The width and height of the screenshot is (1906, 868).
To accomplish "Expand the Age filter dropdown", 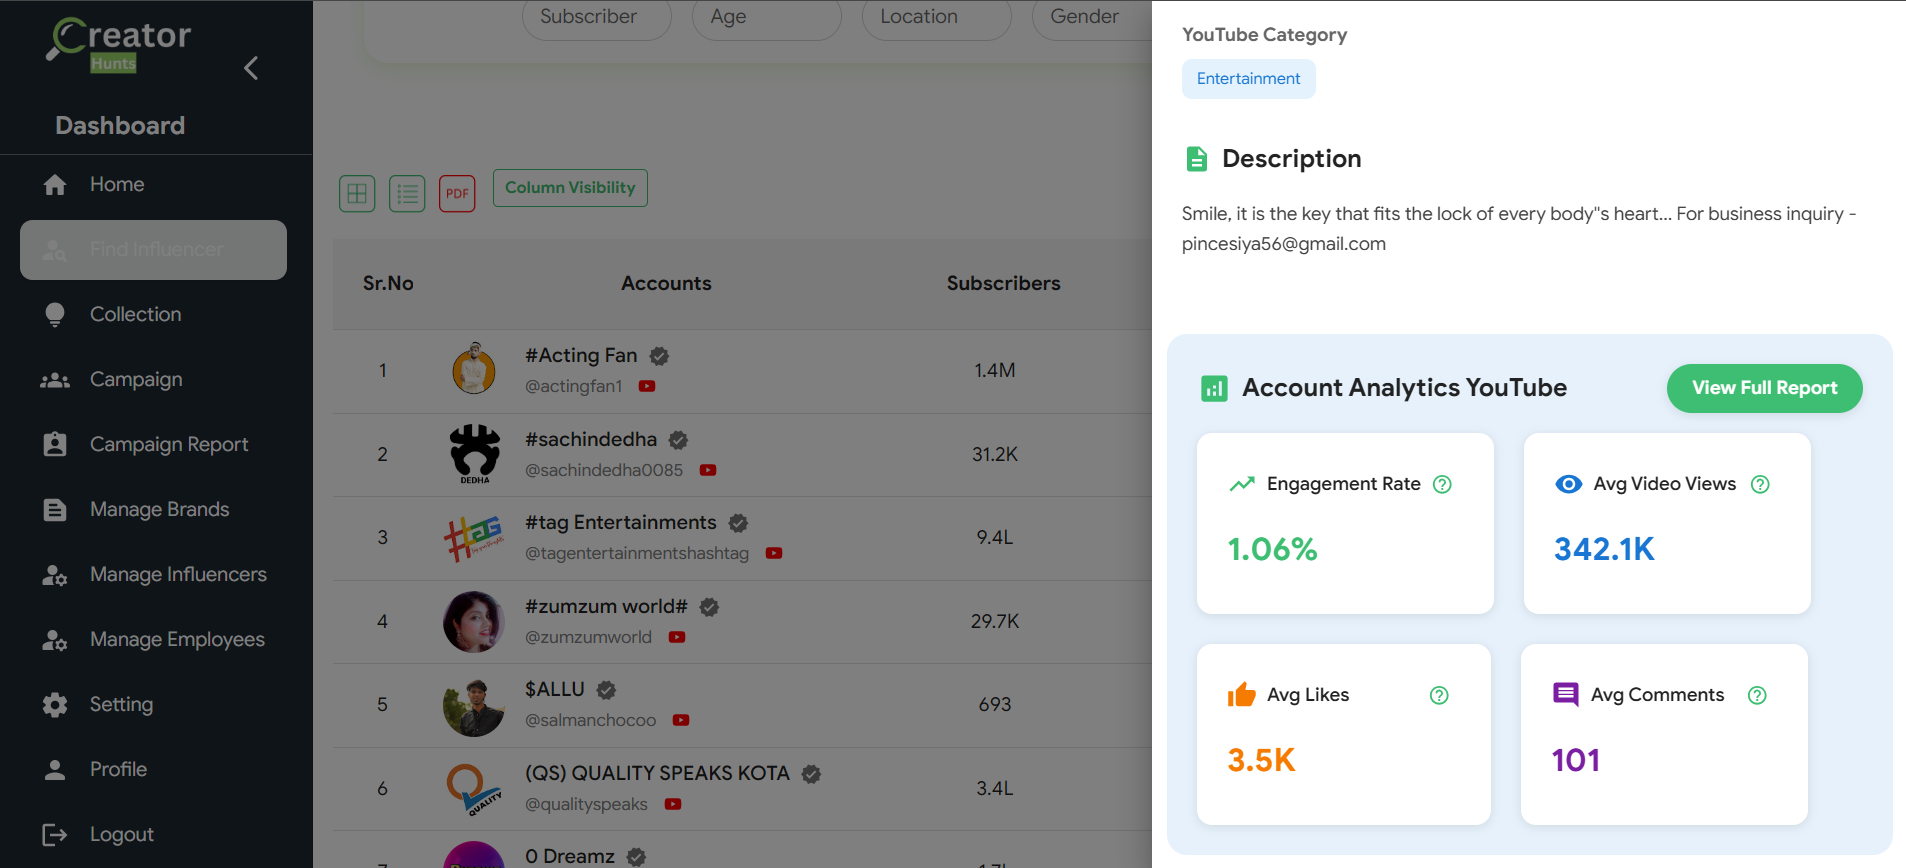I will coord(766,18).
